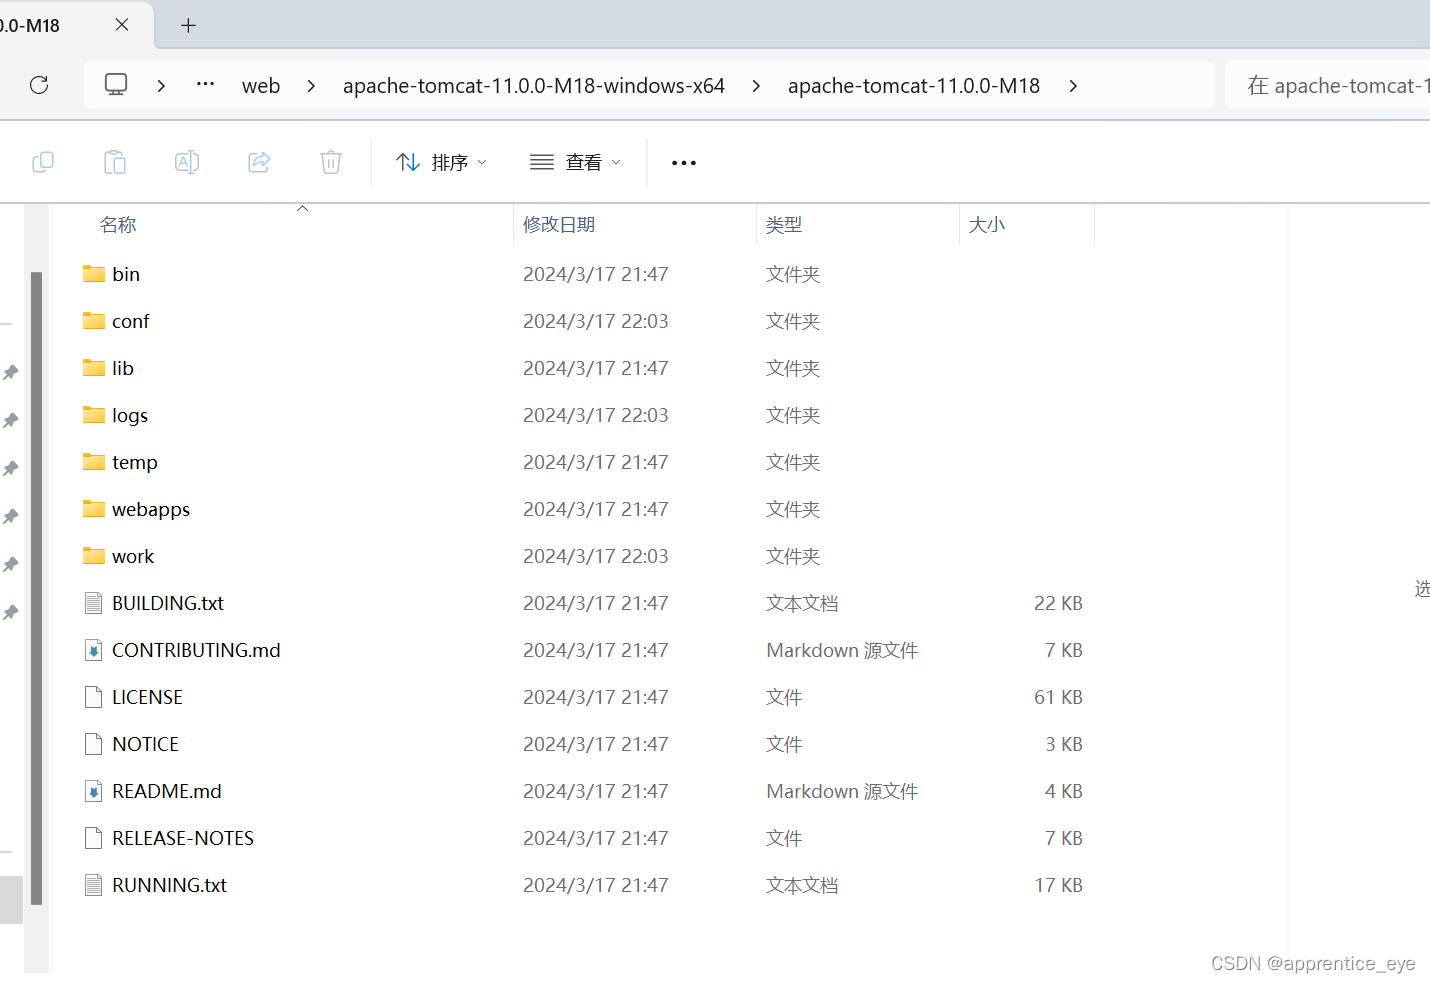Click the CONTRIBUTING.md file icon
The image size is (1430, 983).
tap(94, 650)
